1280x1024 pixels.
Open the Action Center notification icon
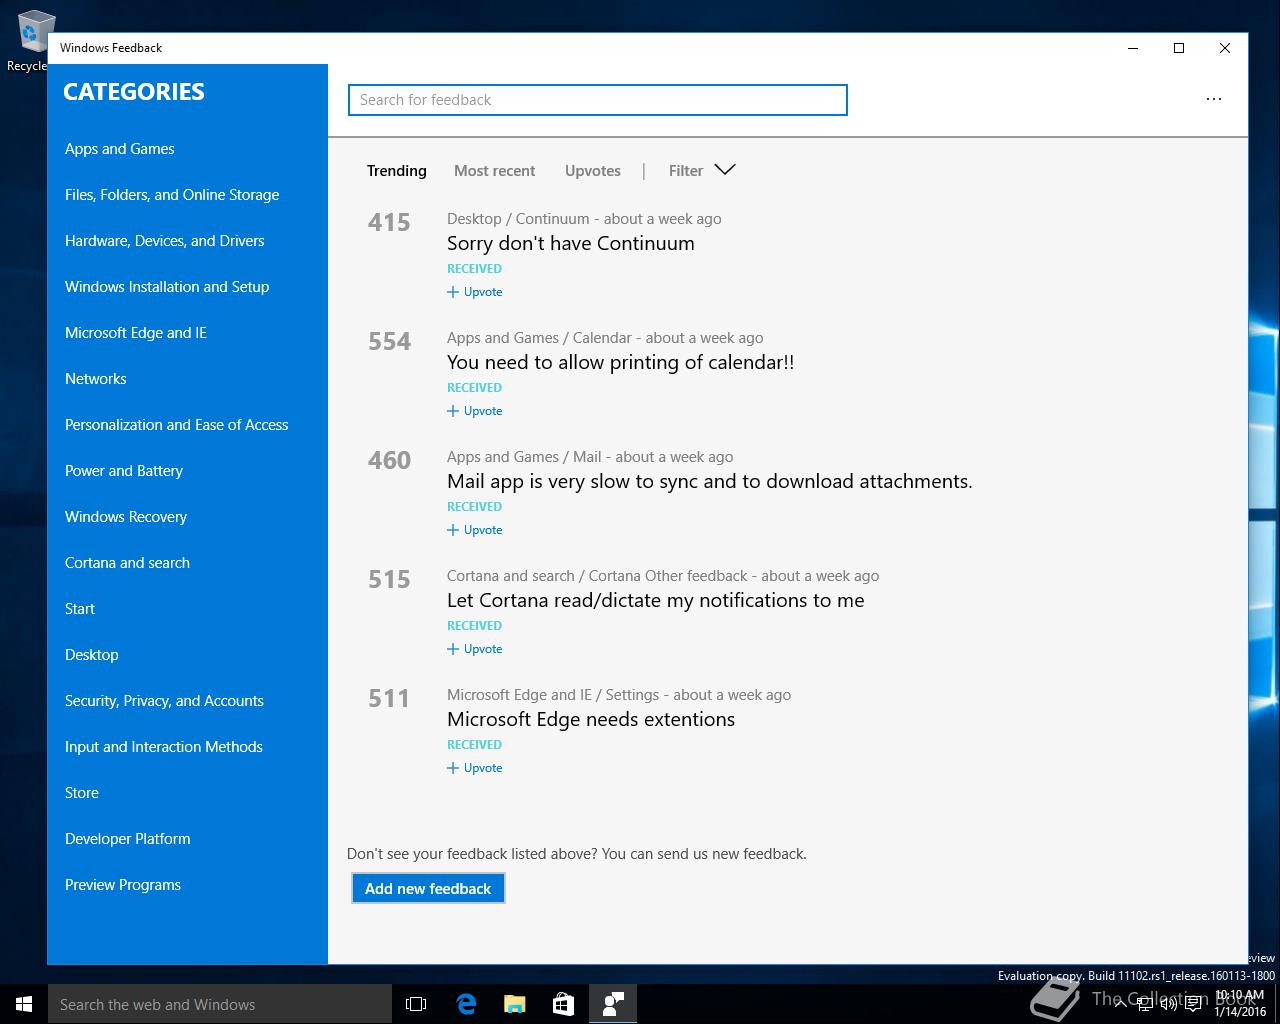(1193, 1004)
